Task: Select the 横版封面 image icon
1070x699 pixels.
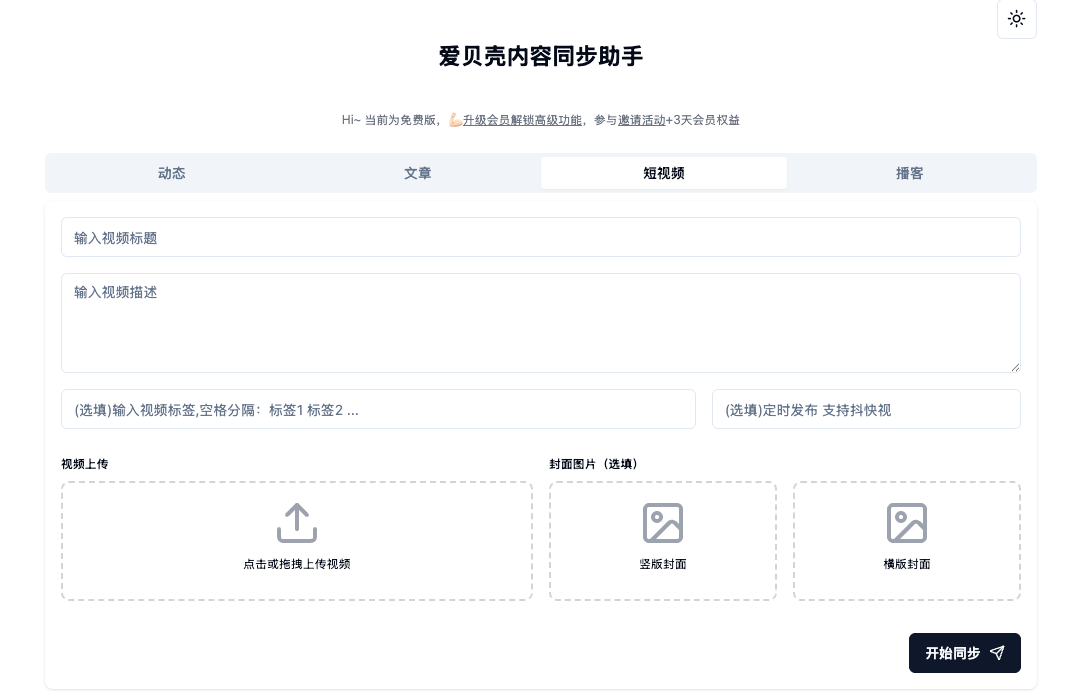Action: coord(907,523)
